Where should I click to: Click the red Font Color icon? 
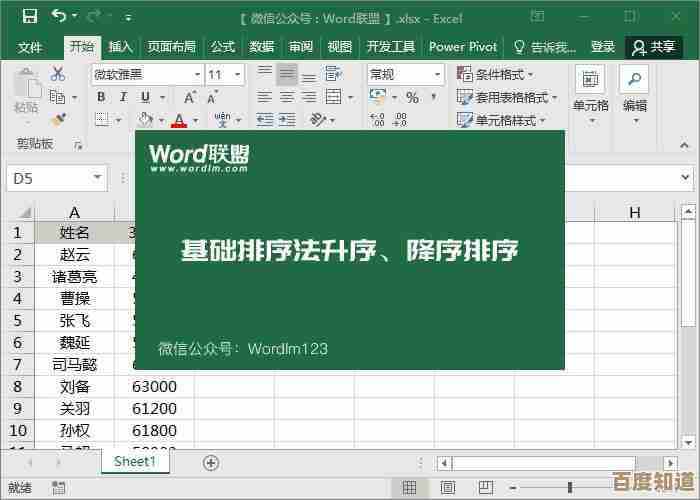pos(179,120)
